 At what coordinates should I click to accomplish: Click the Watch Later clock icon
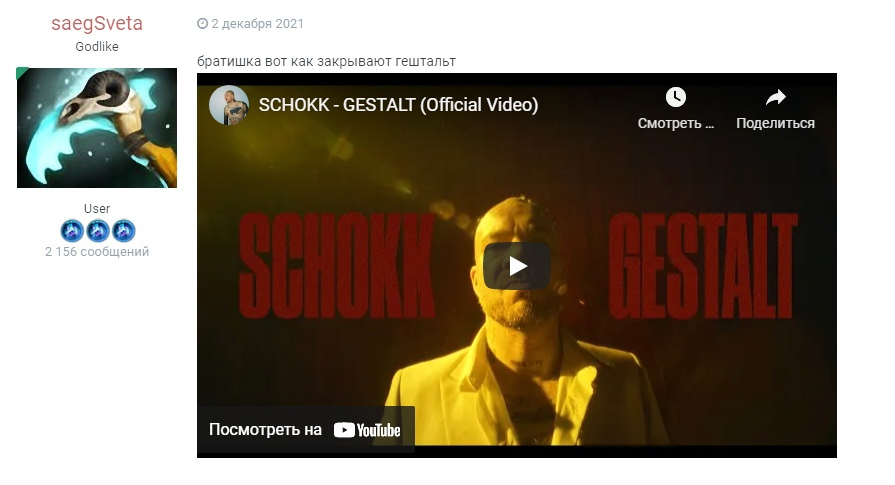(675, 97)
